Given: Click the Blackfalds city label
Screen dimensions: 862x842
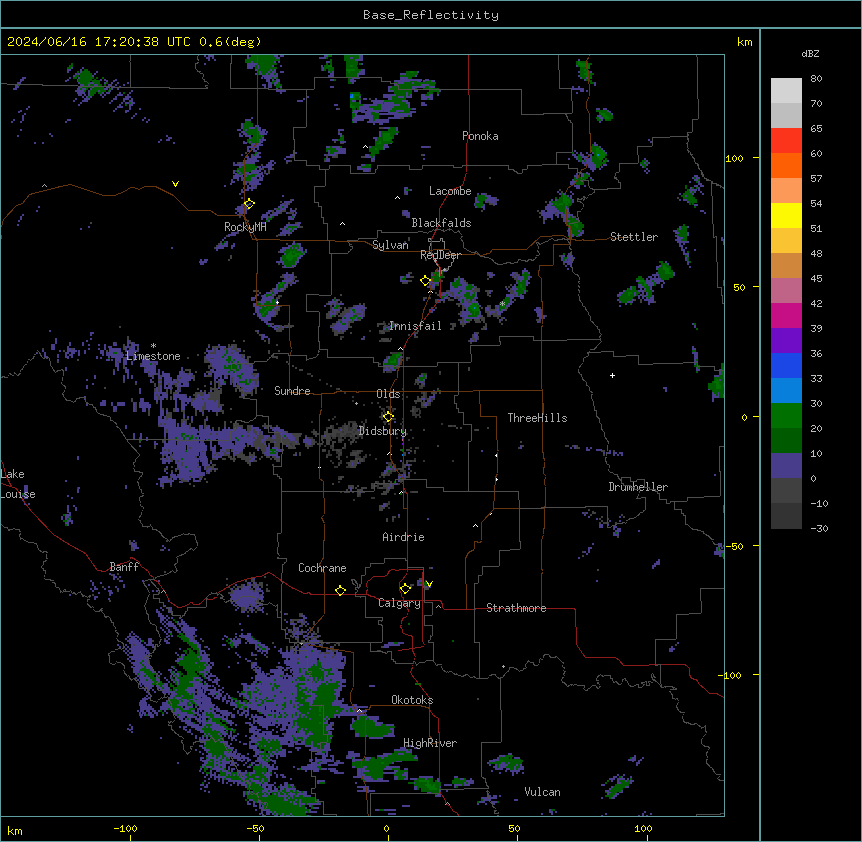Looking at the screenshot, I should (x=441, y=223).
